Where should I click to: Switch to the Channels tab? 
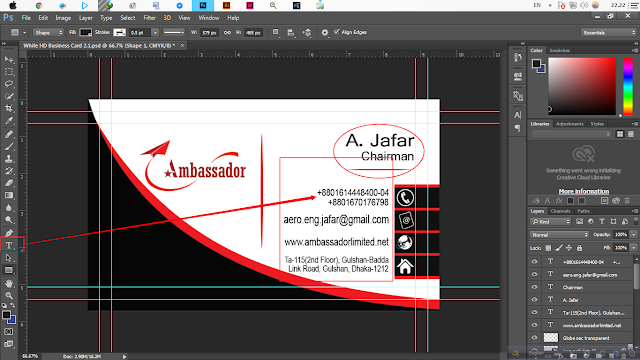[560, 211]
